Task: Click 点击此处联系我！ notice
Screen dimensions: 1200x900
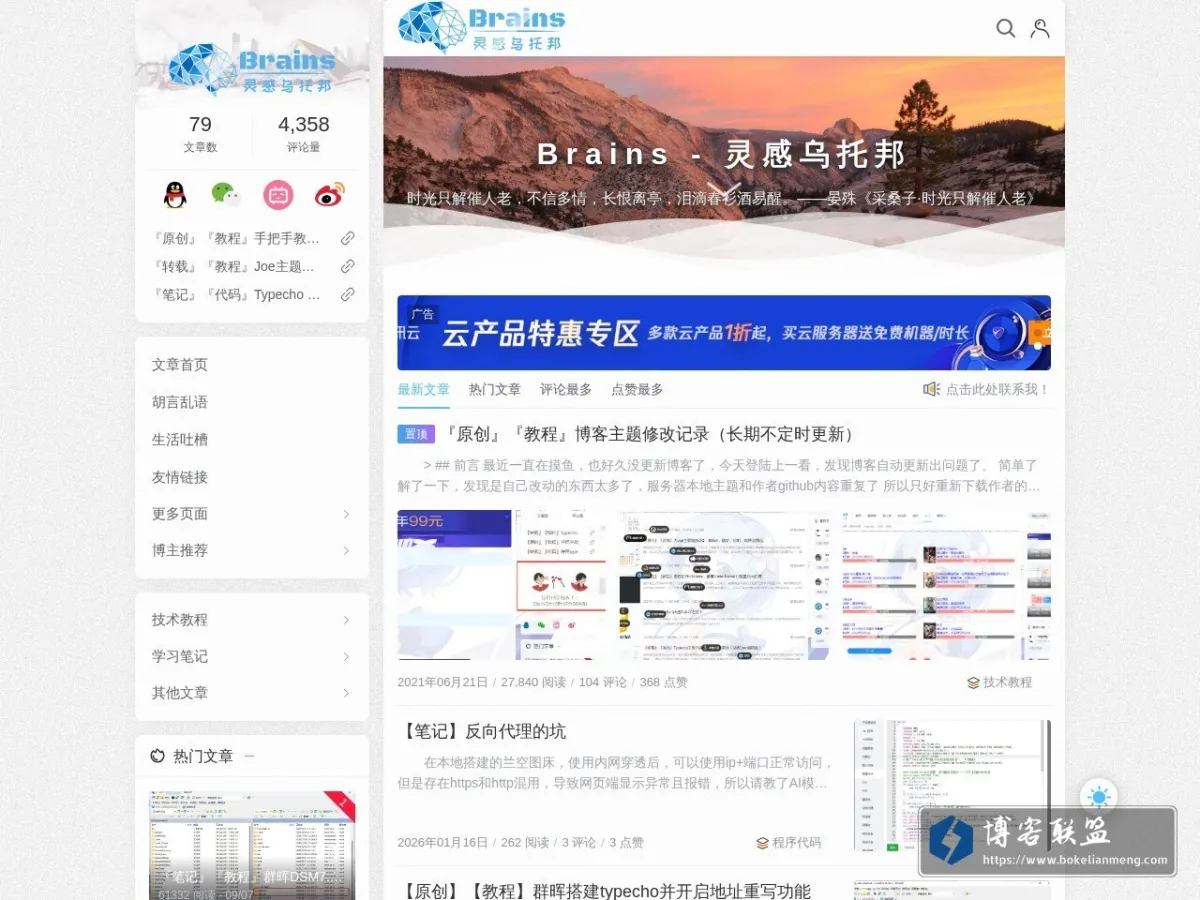Action: click(998, 389)
